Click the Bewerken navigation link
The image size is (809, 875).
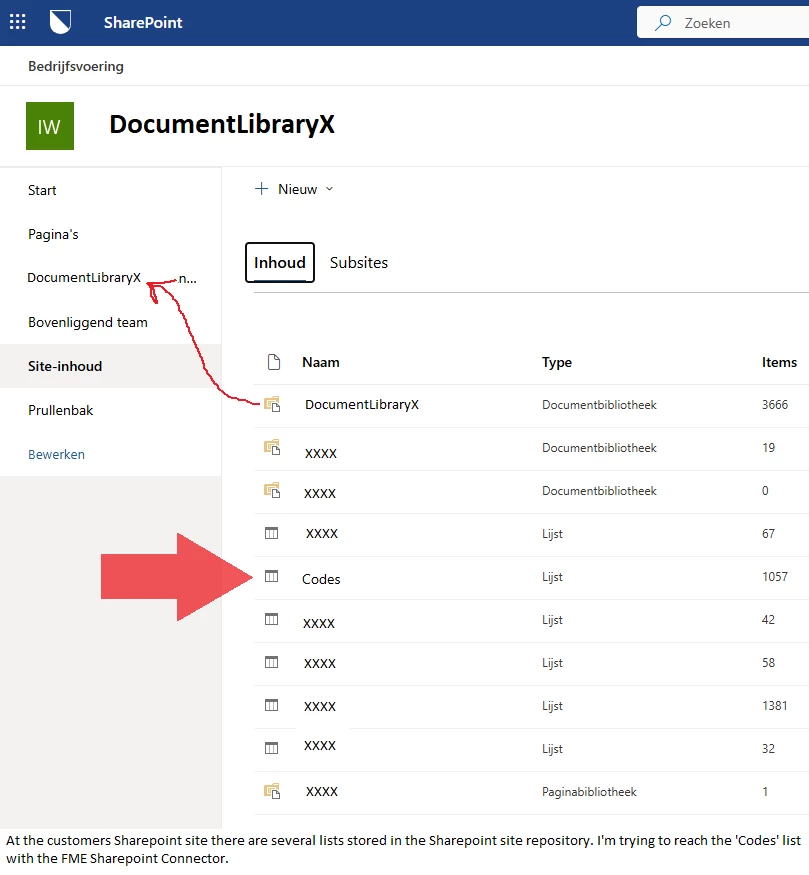pos(56,454)
